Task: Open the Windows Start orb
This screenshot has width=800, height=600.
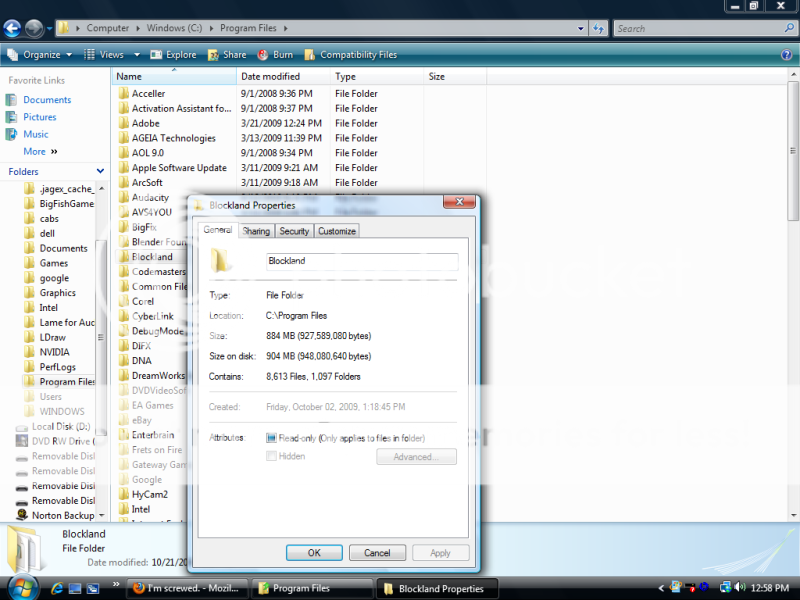Action: [x=21, y=588]
